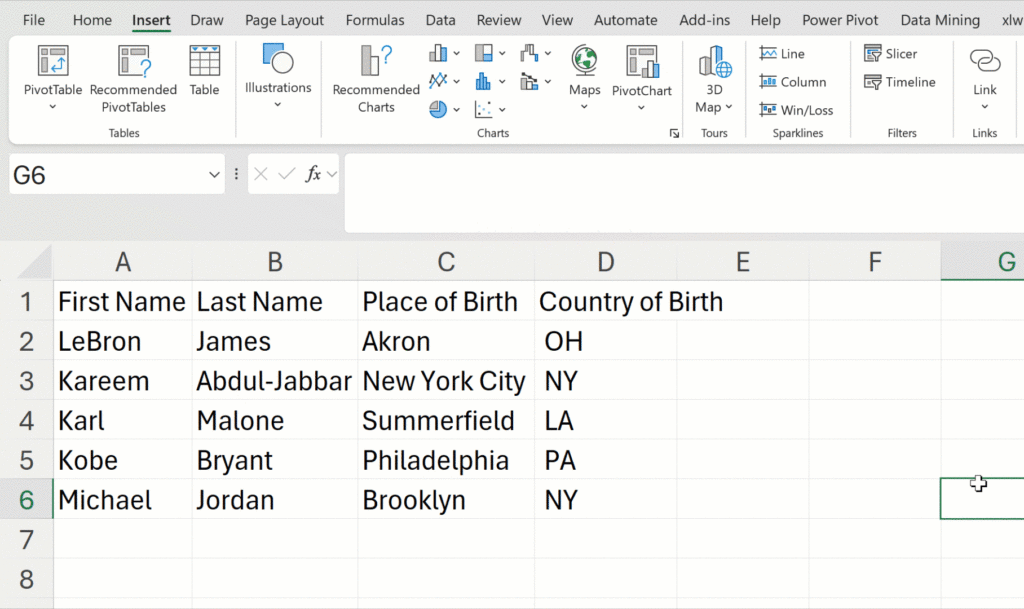Click the Recommended PivotTables icon
The width and height of the screenshot is (1024, 609).
[133, 62]
